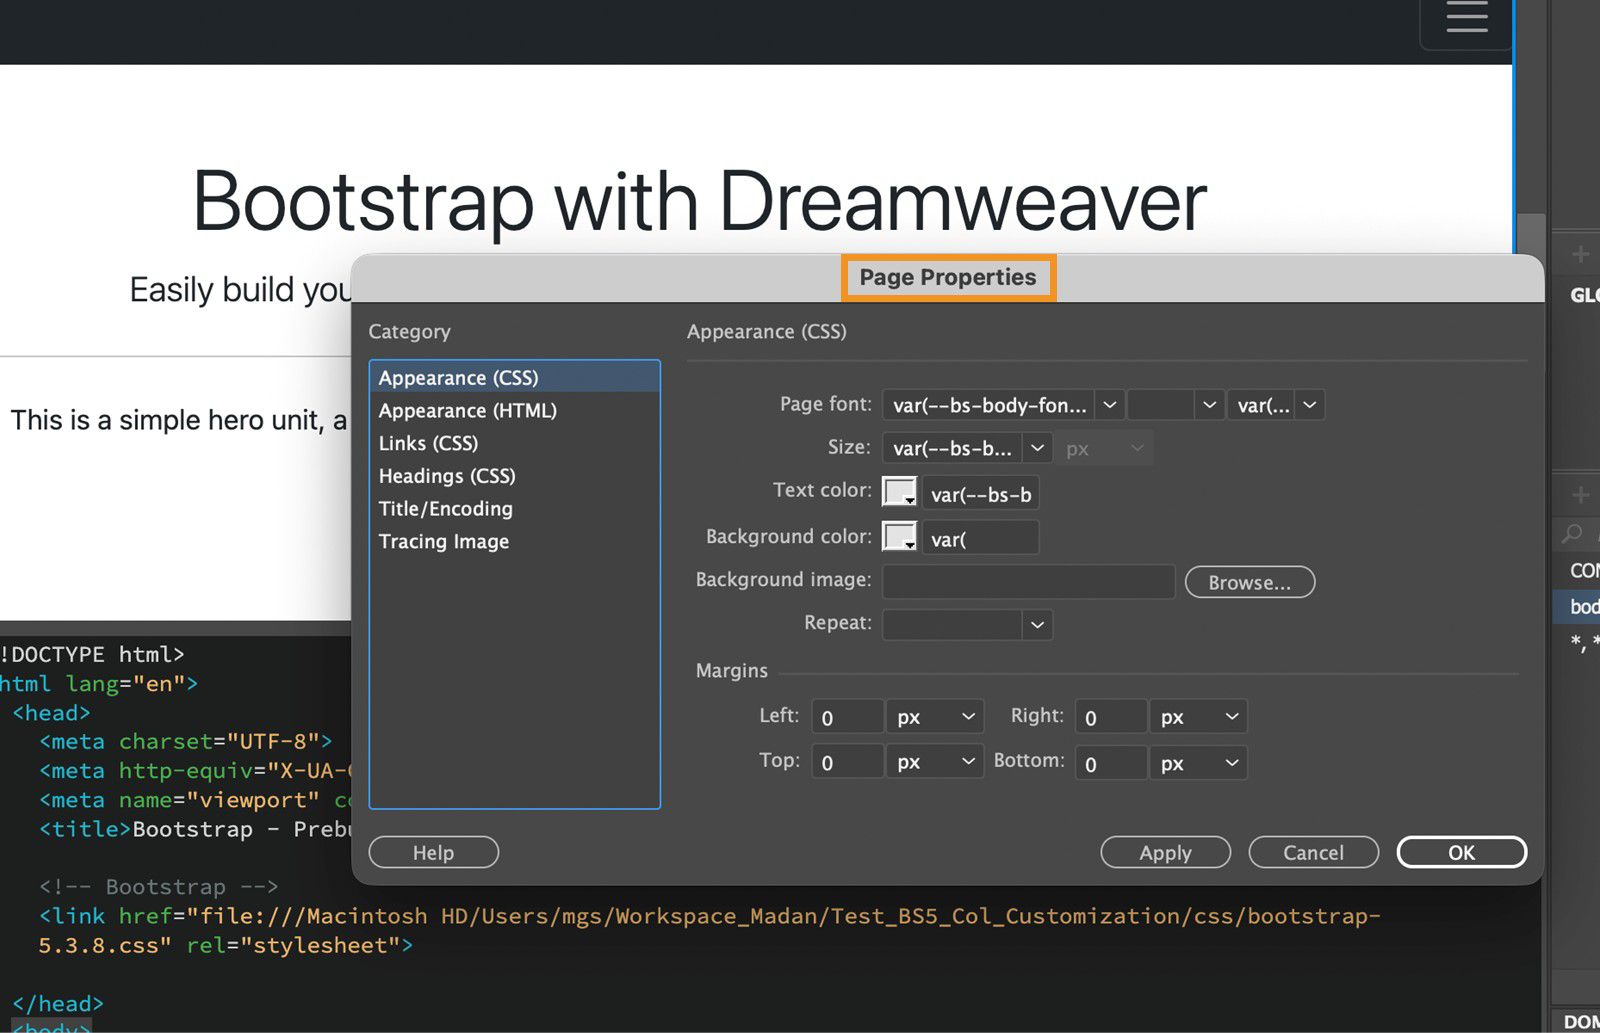Click the "Easily build you" subtitle text

[x=241, y=290]
